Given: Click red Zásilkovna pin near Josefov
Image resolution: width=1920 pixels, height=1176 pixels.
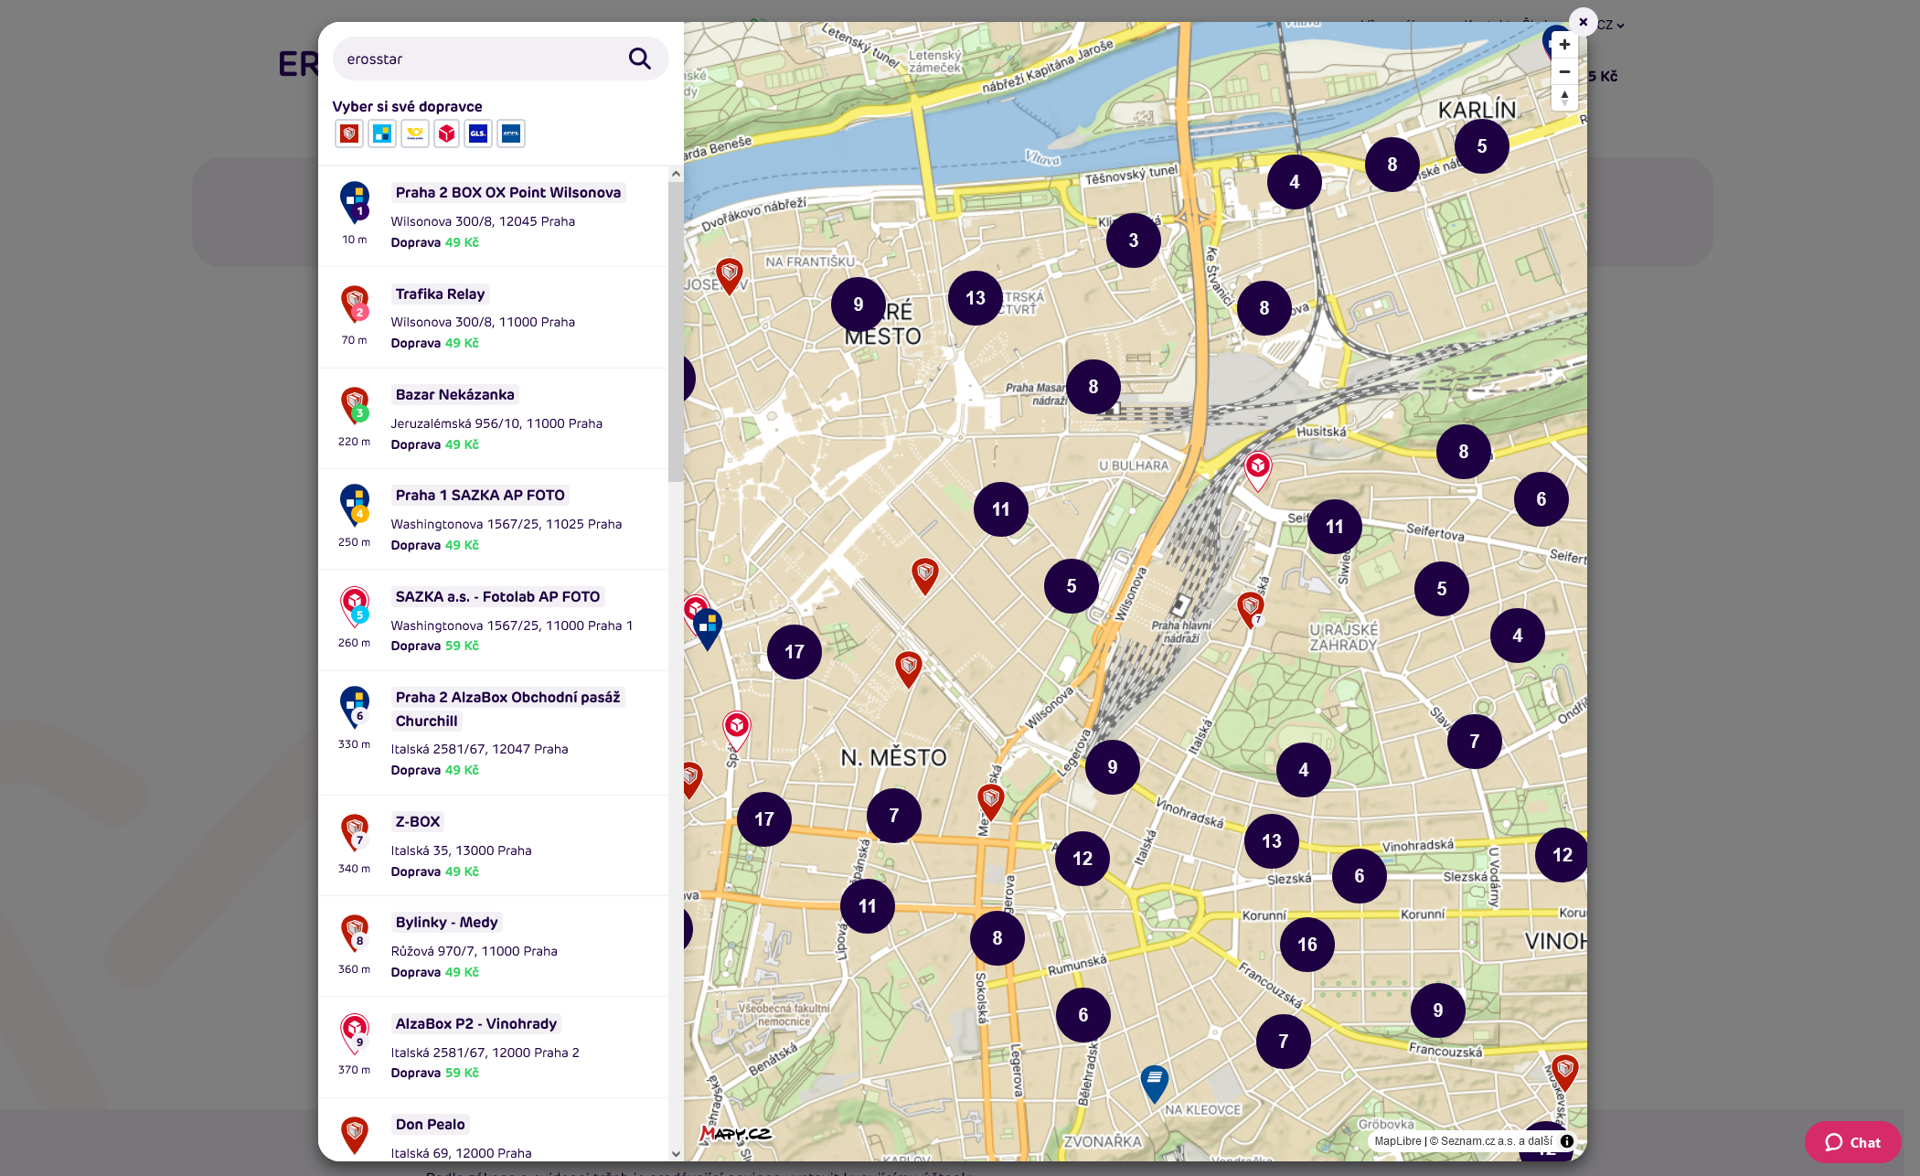Looking at the screenshot, I should pyautogui.click(x=729, y=276).
